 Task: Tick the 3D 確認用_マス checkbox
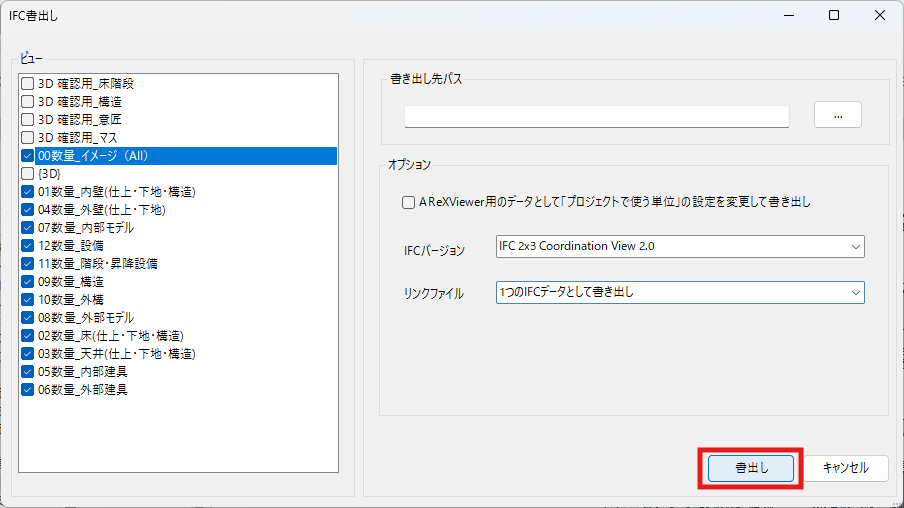coord(28,138)
